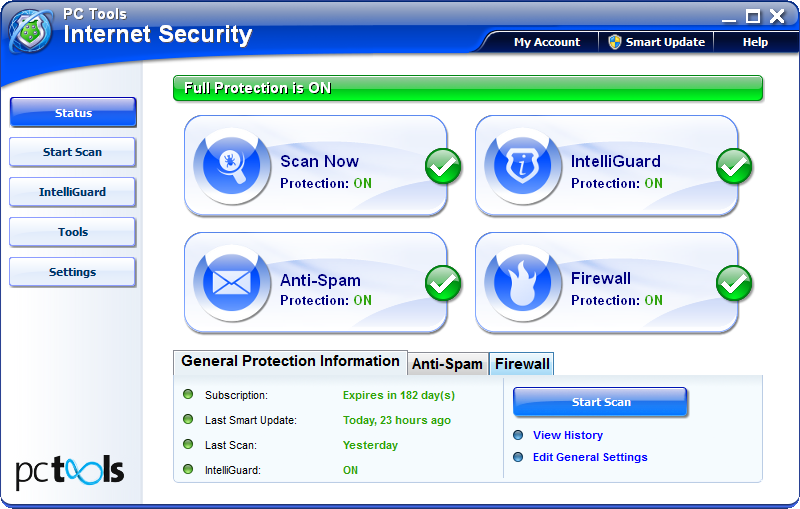
Task: Open Settings from the left sidebar
Action: click(73, 272)
